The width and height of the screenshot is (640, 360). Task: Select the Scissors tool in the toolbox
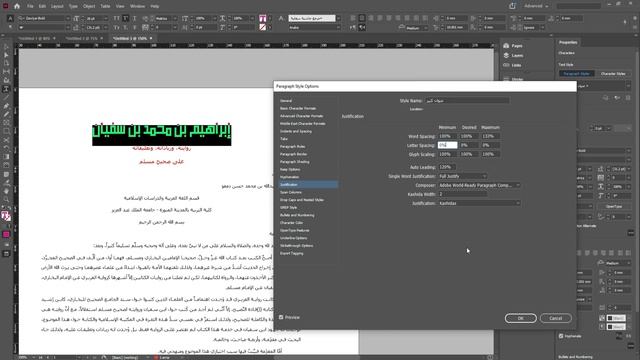(6, 140)
